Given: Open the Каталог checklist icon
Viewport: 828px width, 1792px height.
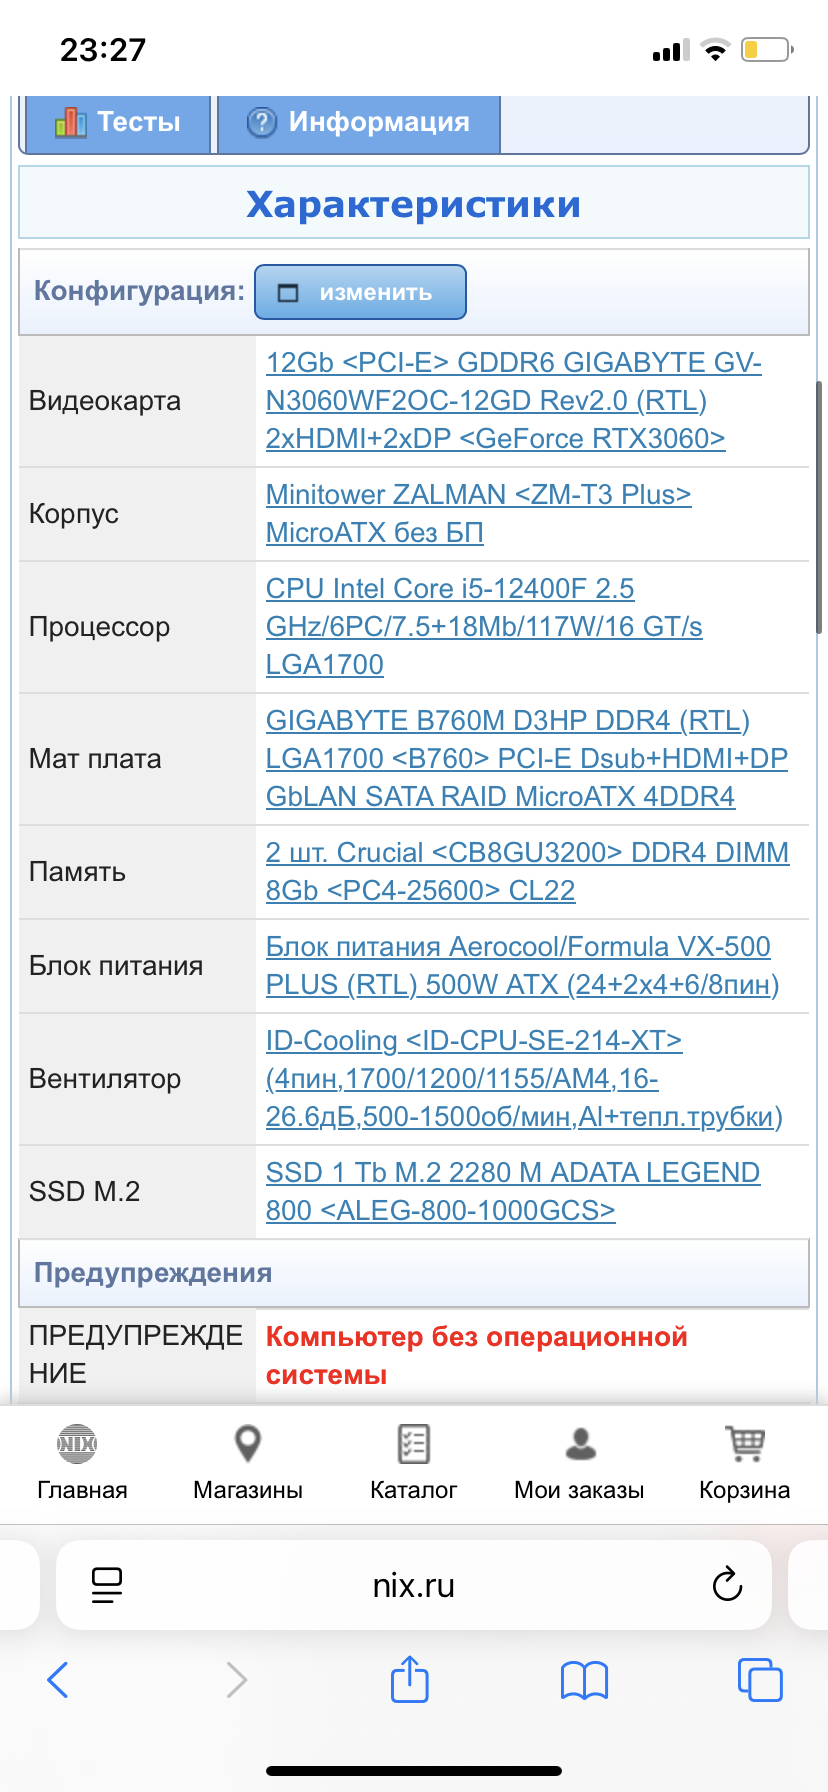Looking at the screenshot, I should (413, 1444).
